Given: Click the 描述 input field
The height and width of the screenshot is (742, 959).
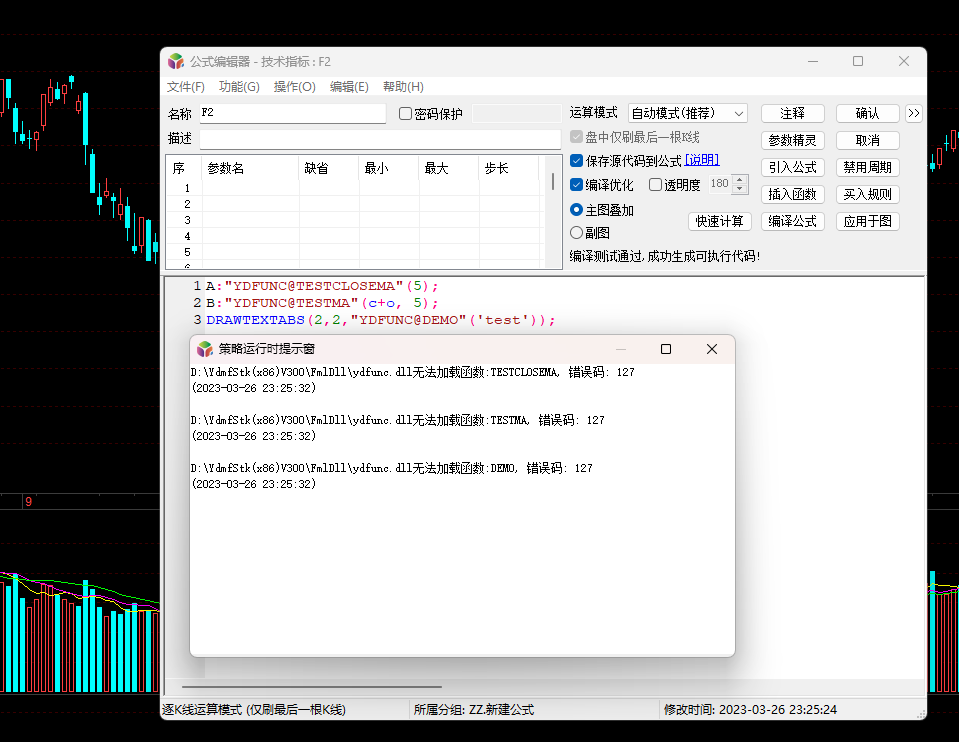Looking at the screenshot, I should tap(380, 139).
